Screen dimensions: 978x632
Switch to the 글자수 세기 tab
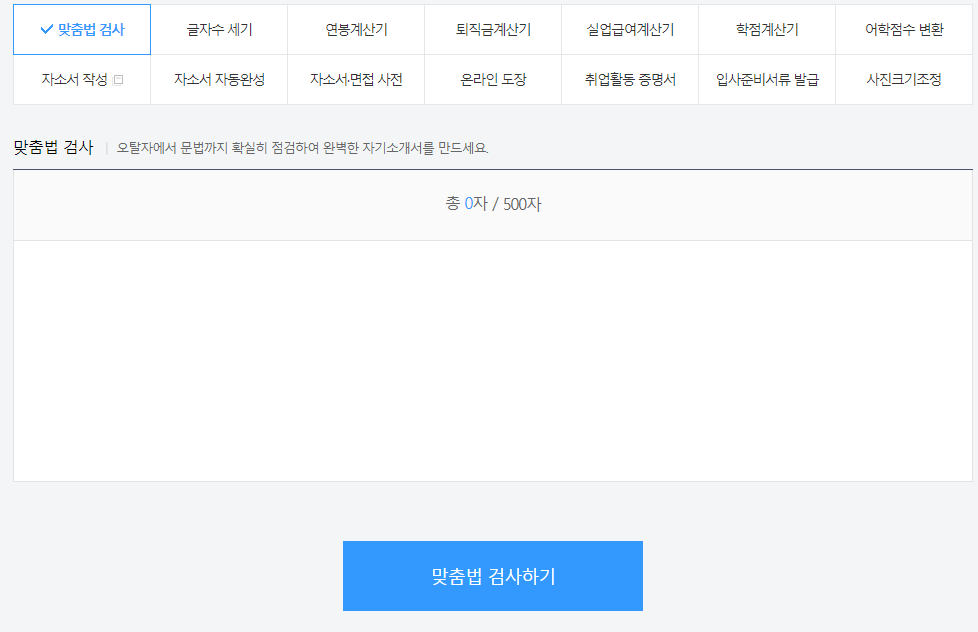coord(221,29)
